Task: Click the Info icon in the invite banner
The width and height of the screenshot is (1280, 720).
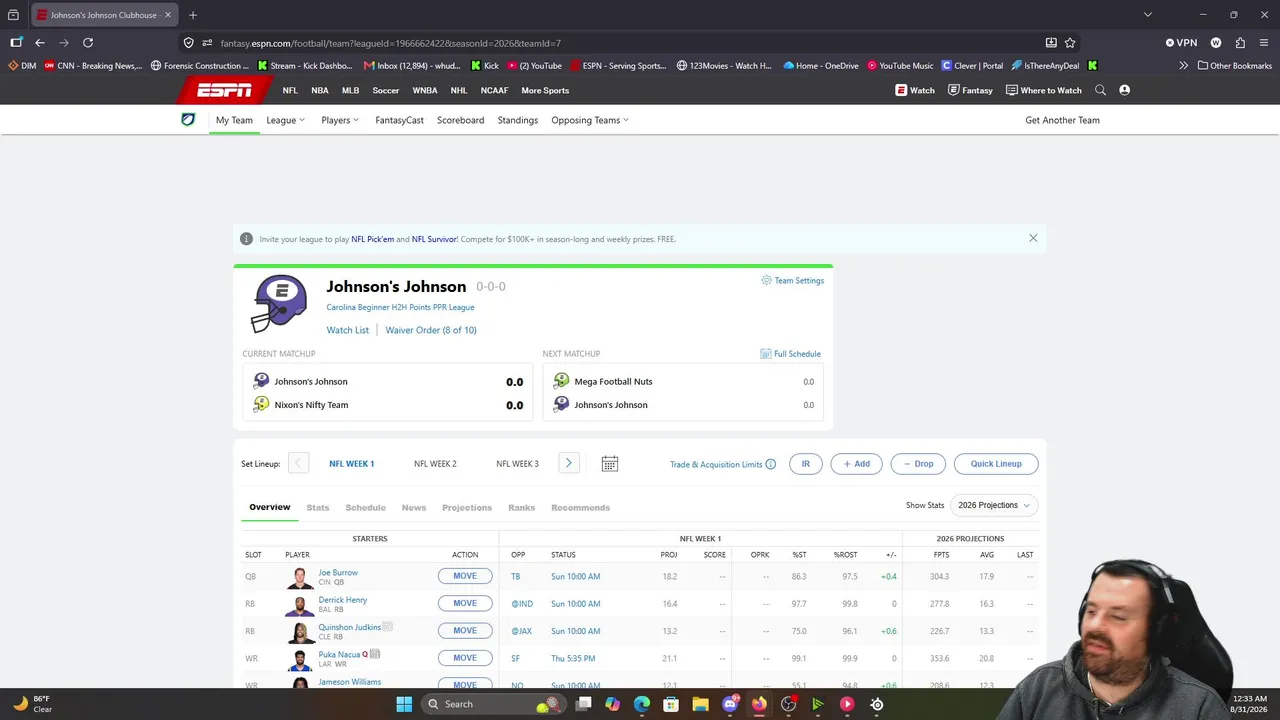Action: [246, 239]
